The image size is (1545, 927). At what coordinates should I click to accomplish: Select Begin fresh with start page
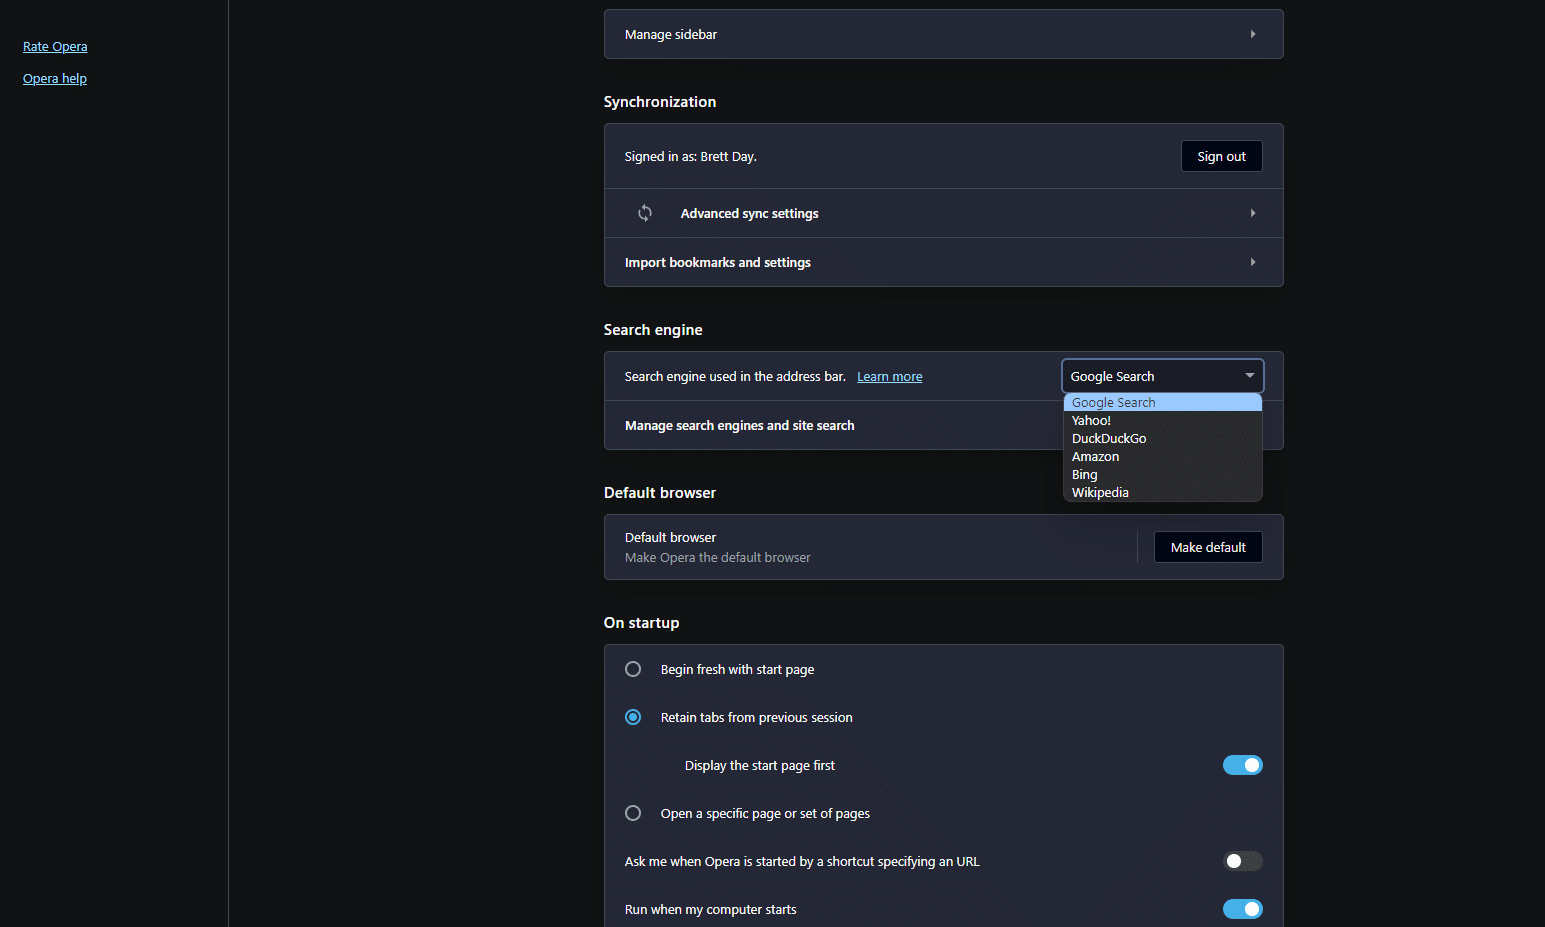[633, 669]
